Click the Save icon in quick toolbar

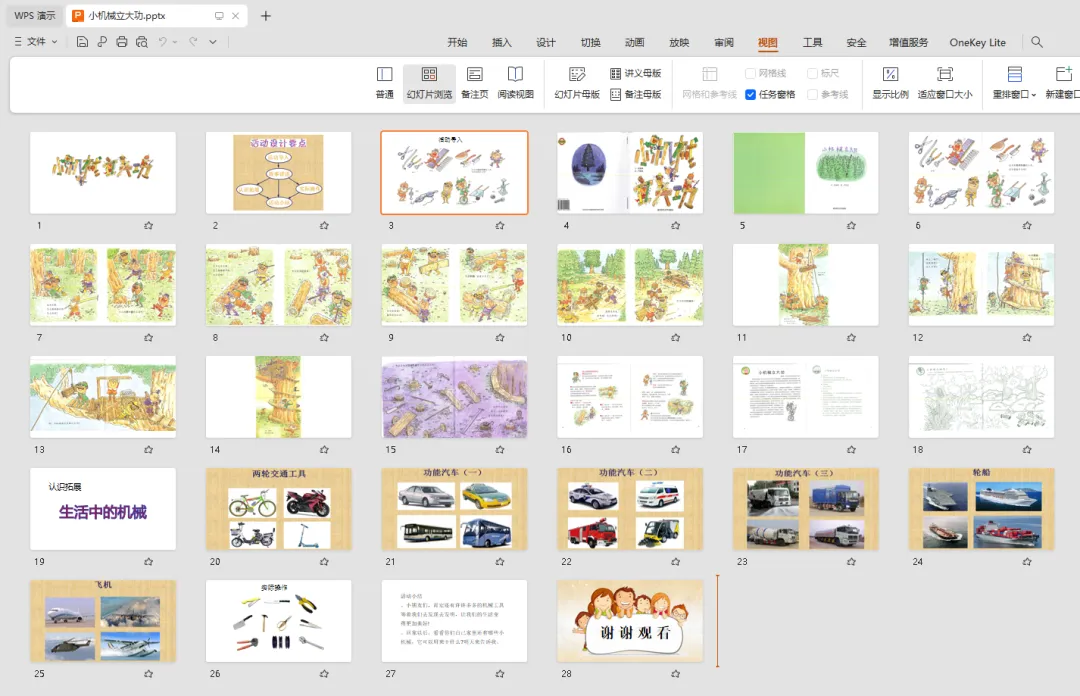[x=82, y=42]
